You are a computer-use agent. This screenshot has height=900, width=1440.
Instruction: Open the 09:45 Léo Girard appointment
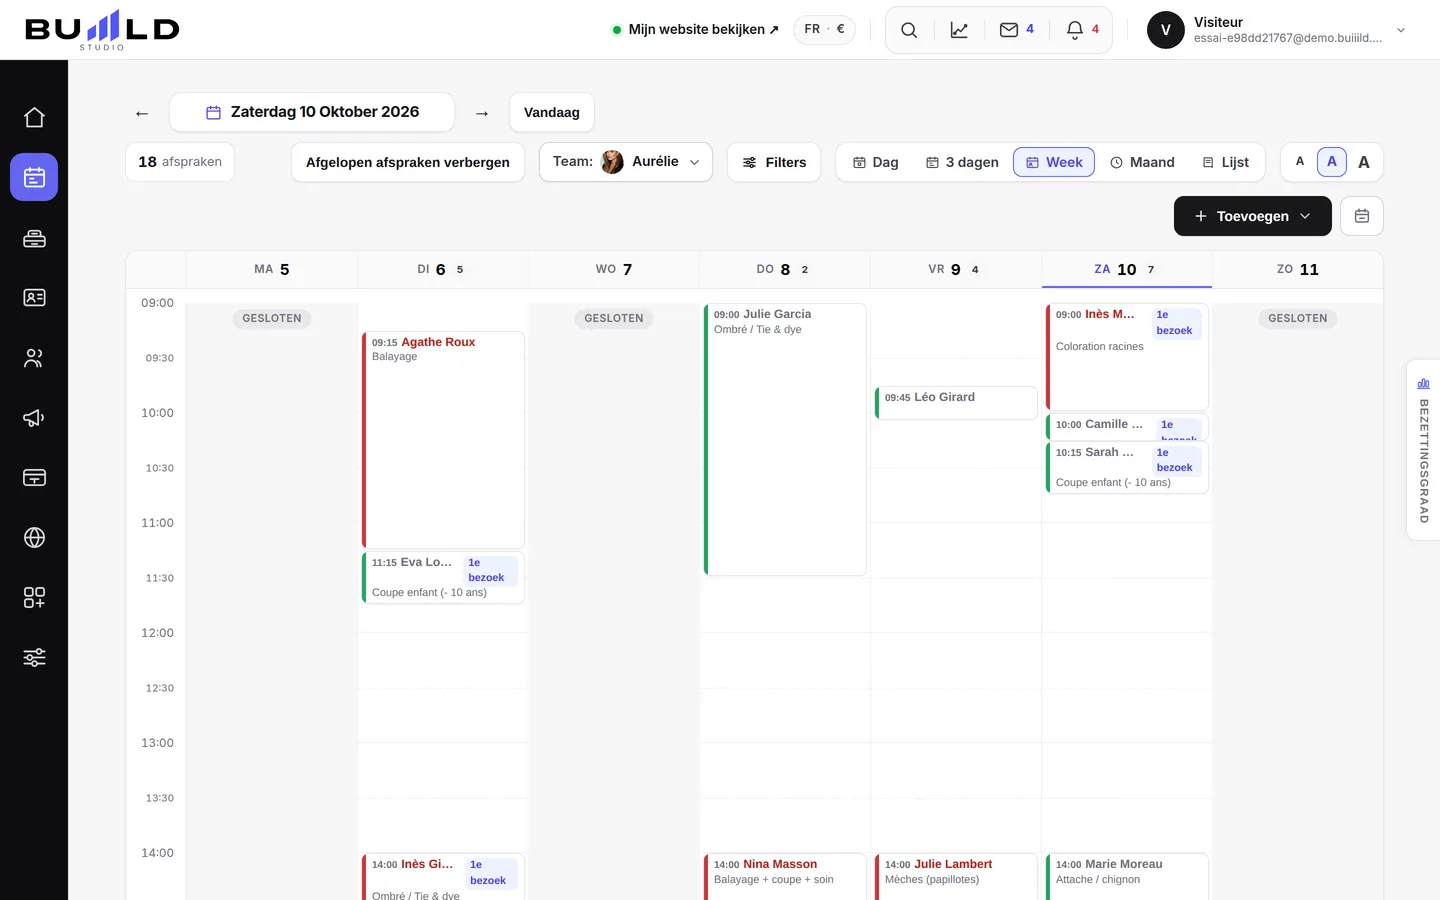956,402
